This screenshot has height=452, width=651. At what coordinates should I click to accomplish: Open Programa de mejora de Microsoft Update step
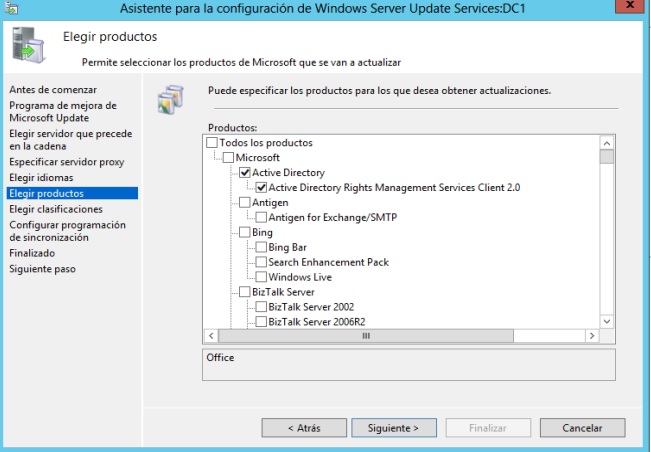click(63, 112)
